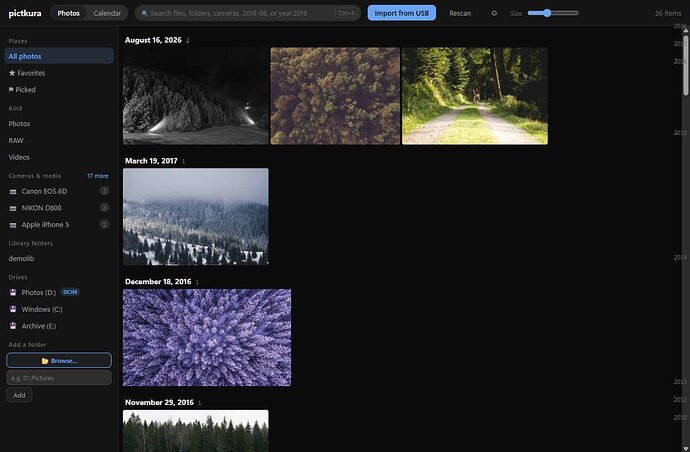Switch to the Calendar view tab
This screenshot has width=690, height=452.
(x=107, y=13)
